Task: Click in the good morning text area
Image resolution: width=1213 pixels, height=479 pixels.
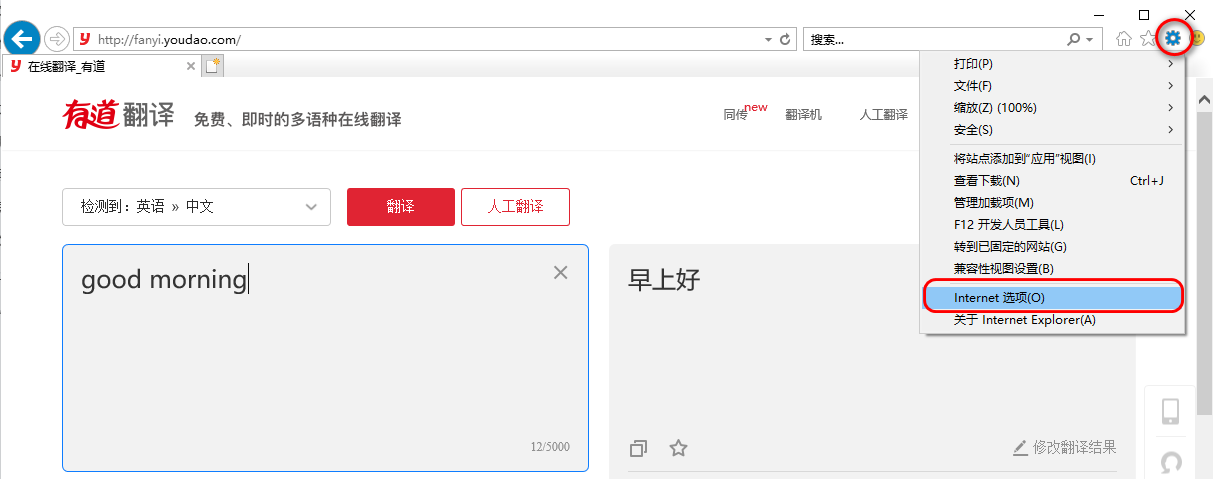Action: click(x=325, y=357)
